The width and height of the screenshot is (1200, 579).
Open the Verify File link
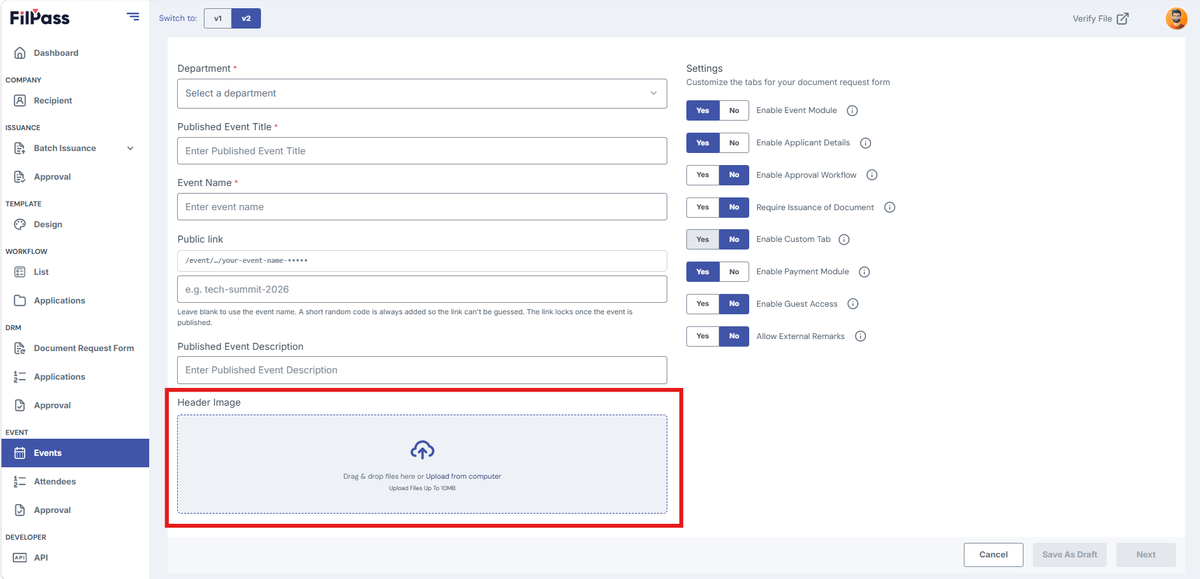(x=1100, y=18)
